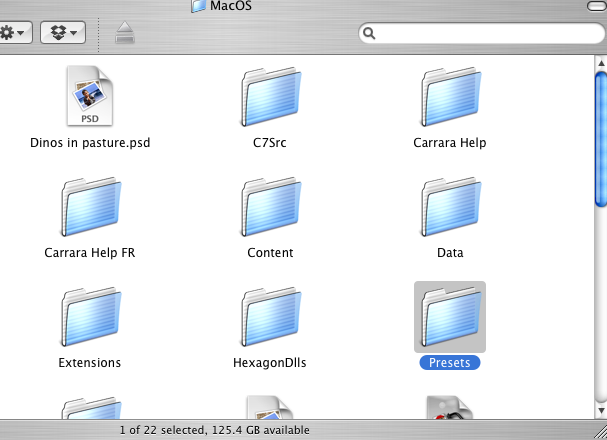Click the Extensions name label
The image size is (607, 440).
pyautogui.click(x=90, y=363)
